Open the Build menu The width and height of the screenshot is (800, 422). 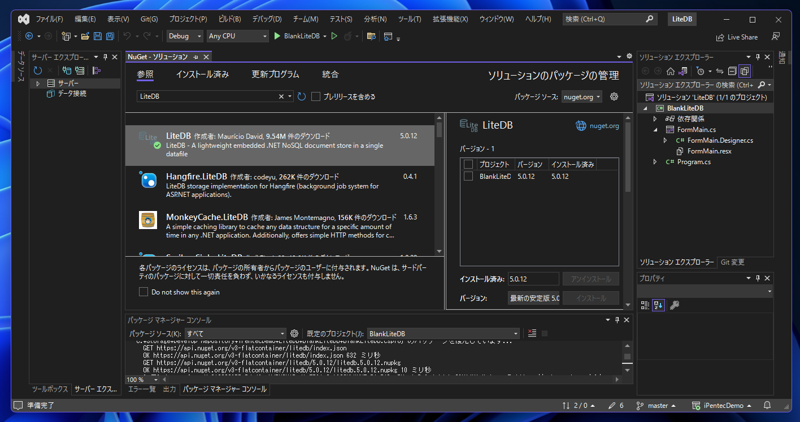(229, 19)
